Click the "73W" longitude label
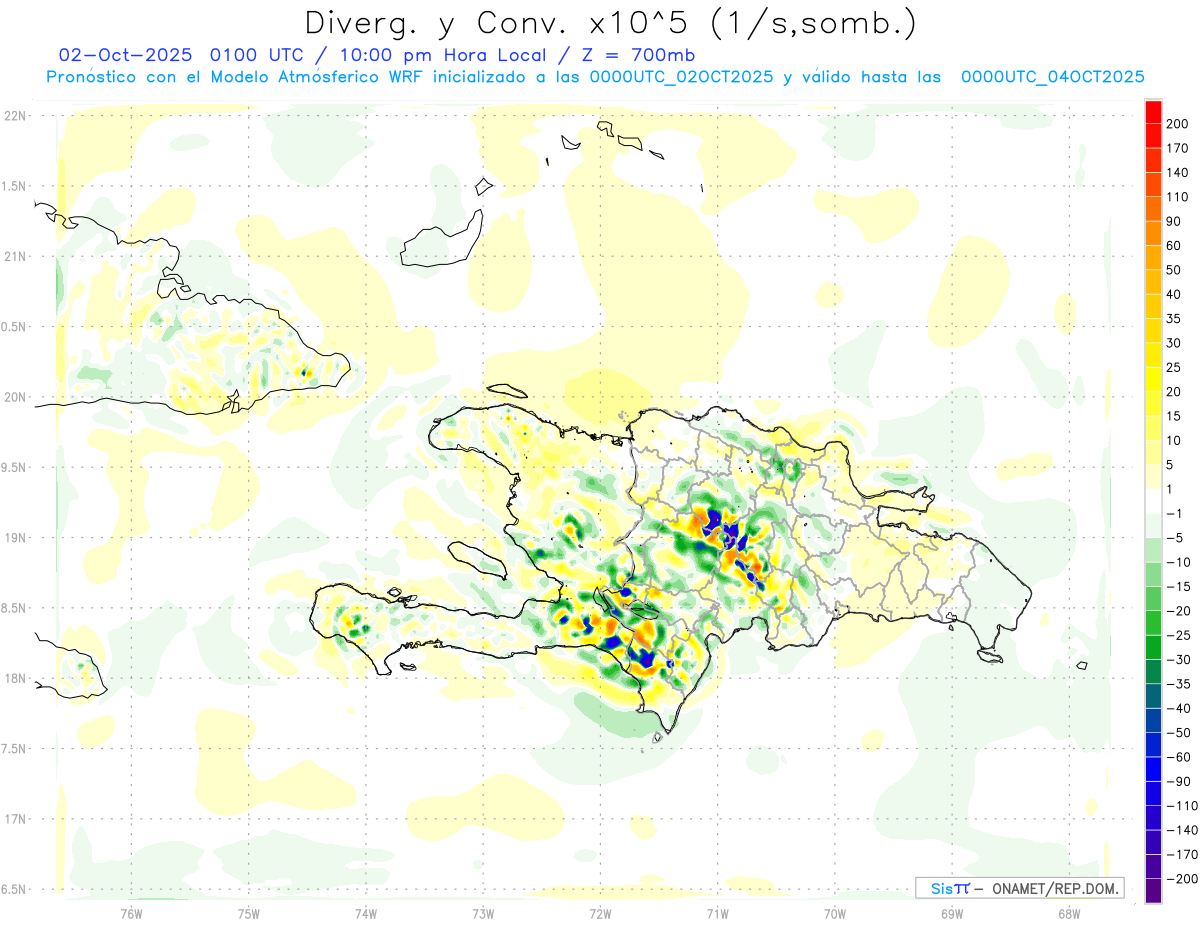Image resolution: width=1200 pixels, height=927 pixels. coord(483,913)
